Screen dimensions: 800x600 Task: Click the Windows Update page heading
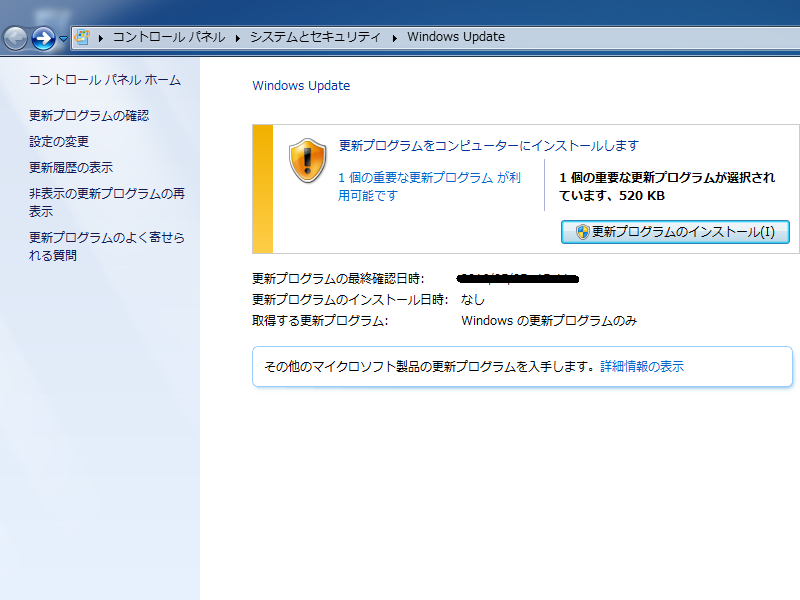click(x=301, y=86)
